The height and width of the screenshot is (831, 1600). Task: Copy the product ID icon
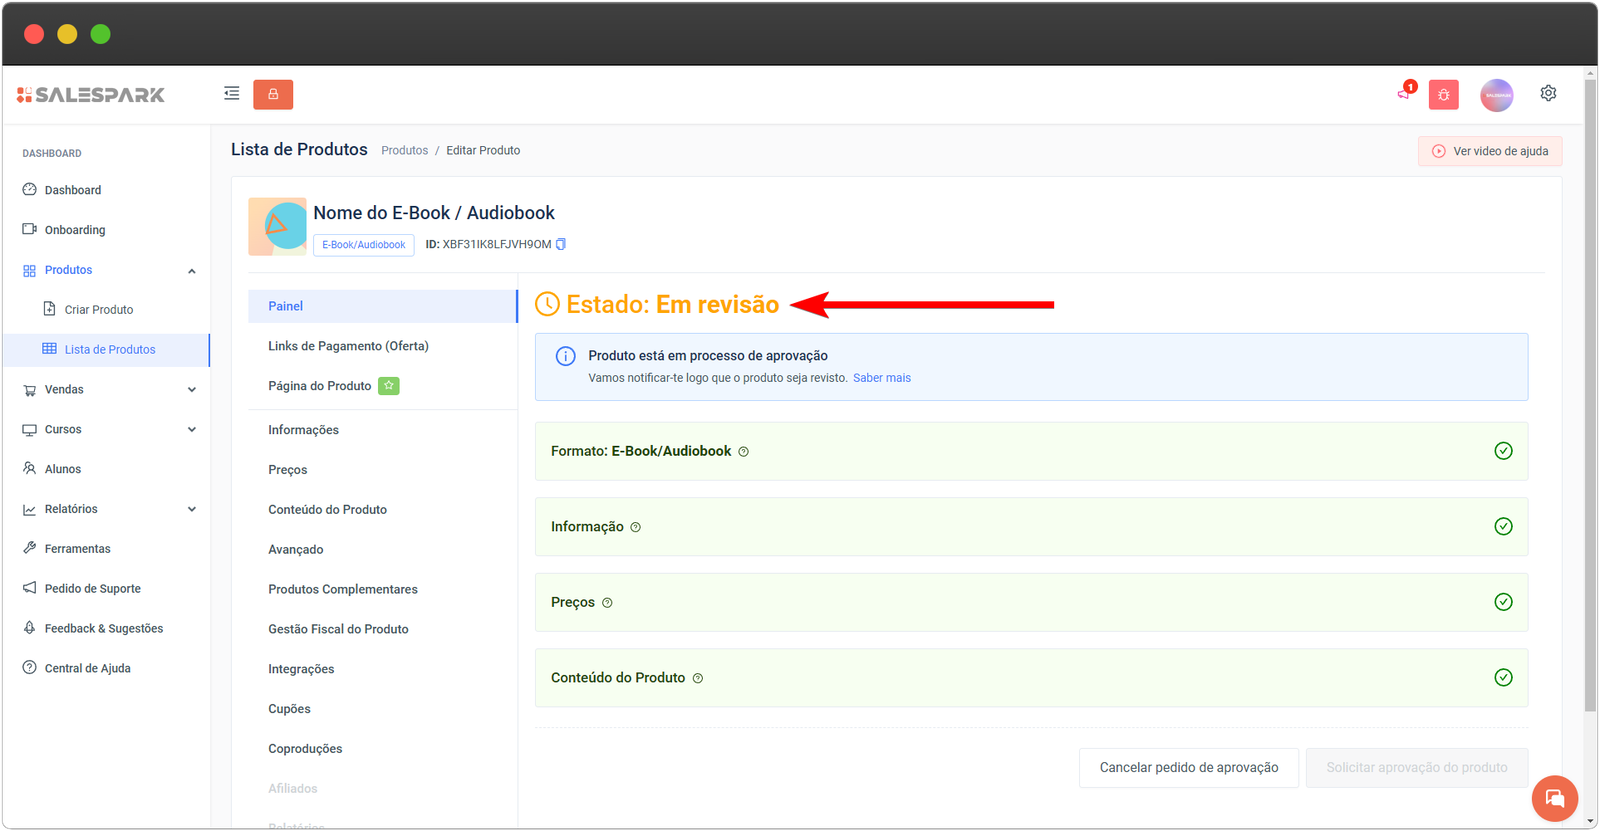[561, 244]
